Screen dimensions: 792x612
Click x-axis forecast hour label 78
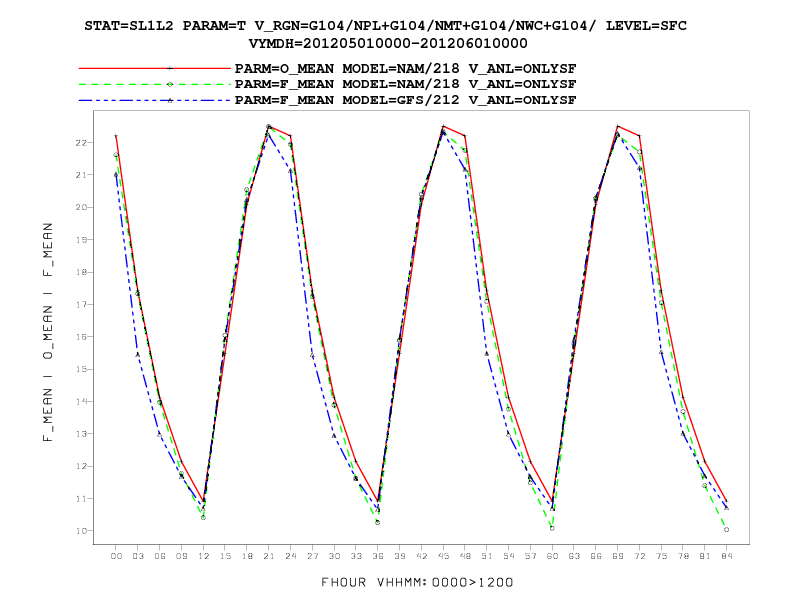coord(683,556)
